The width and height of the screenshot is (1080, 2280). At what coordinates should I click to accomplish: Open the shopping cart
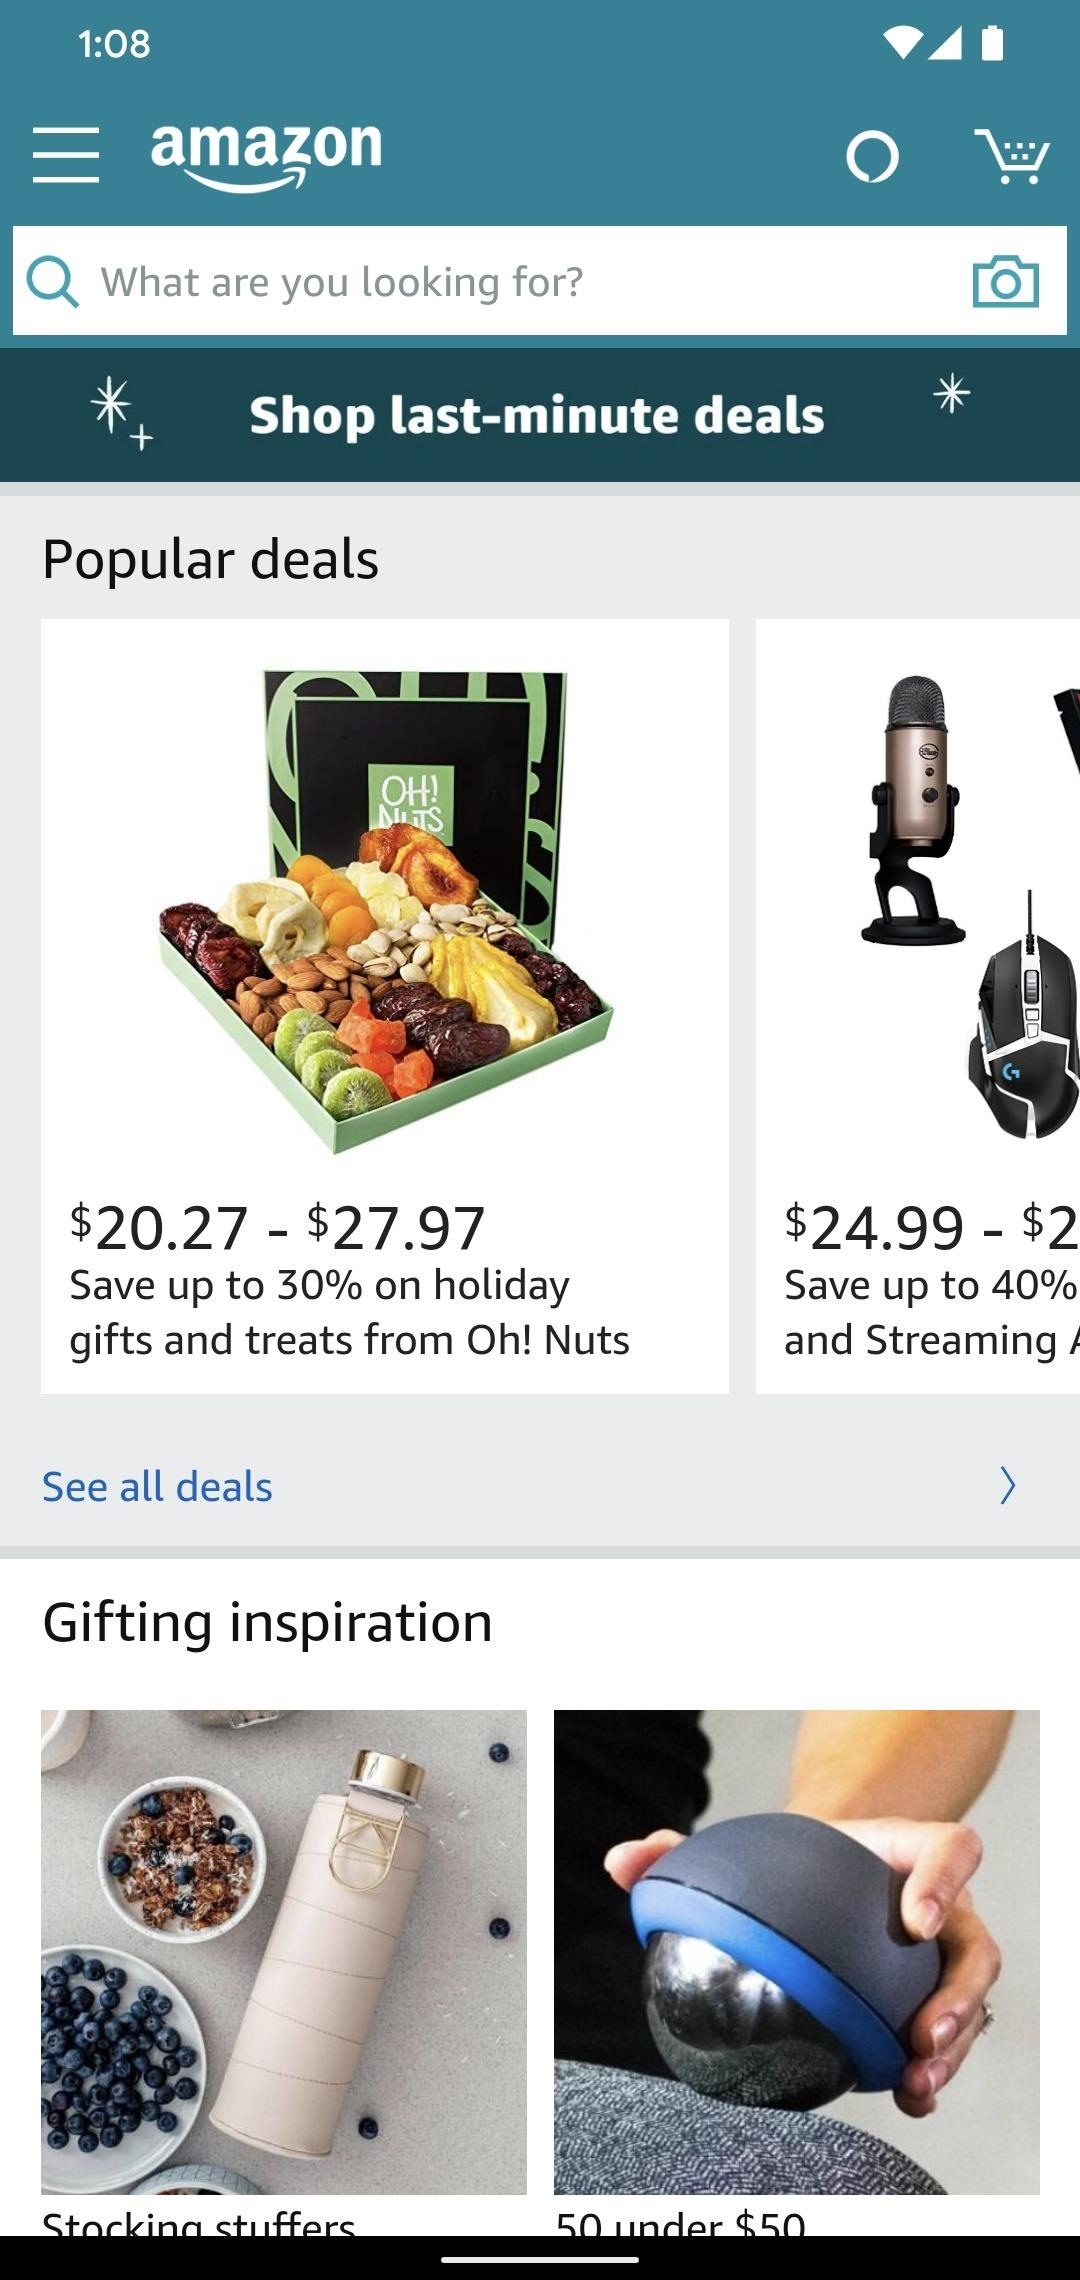point(1012,157)
